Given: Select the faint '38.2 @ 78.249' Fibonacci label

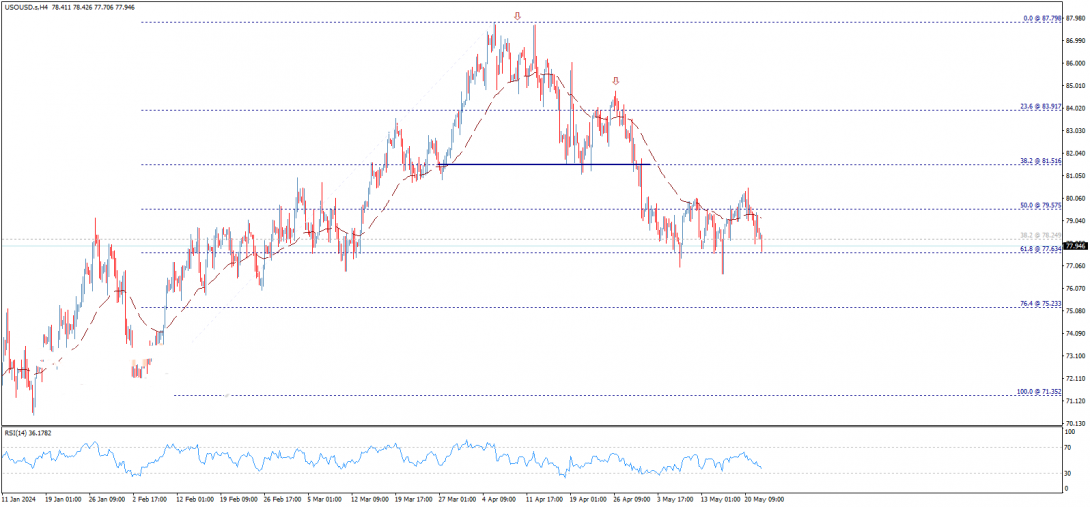Looking at the screenshot, I should 1040,235.
